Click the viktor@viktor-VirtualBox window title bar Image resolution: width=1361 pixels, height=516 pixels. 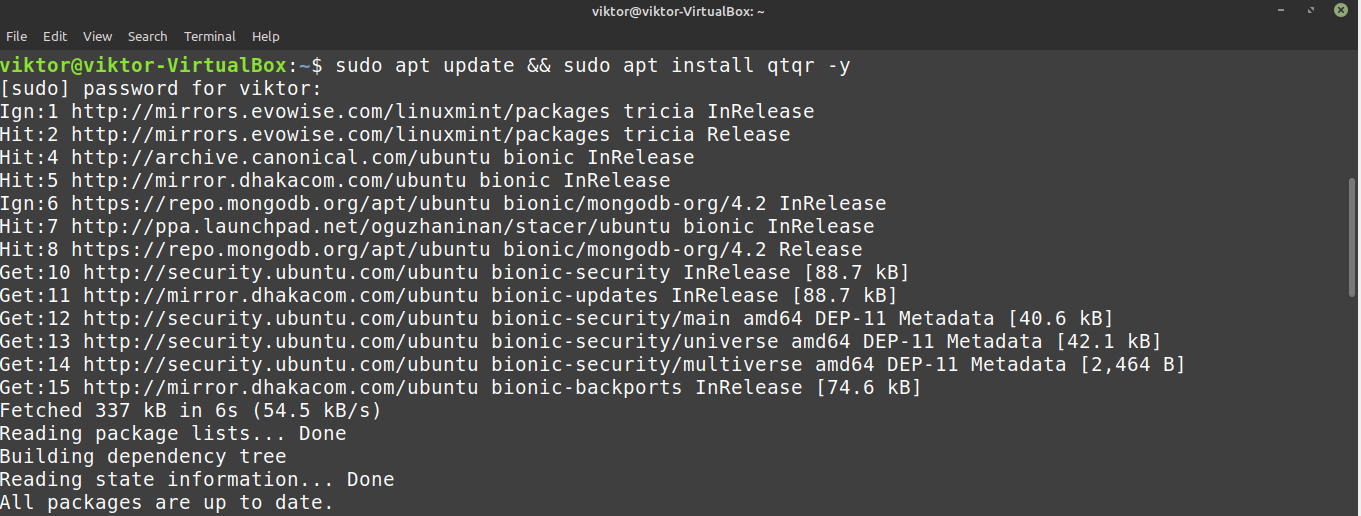click(x=680, y=10)
